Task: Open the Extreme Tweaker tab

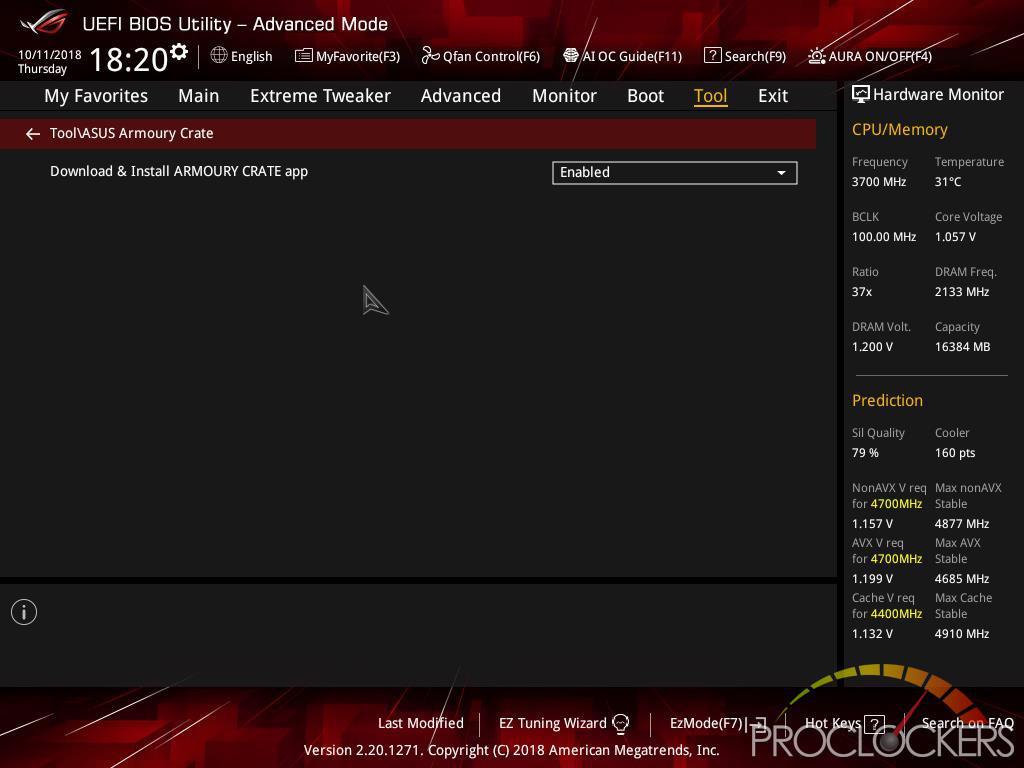Action: pos(320,96)
